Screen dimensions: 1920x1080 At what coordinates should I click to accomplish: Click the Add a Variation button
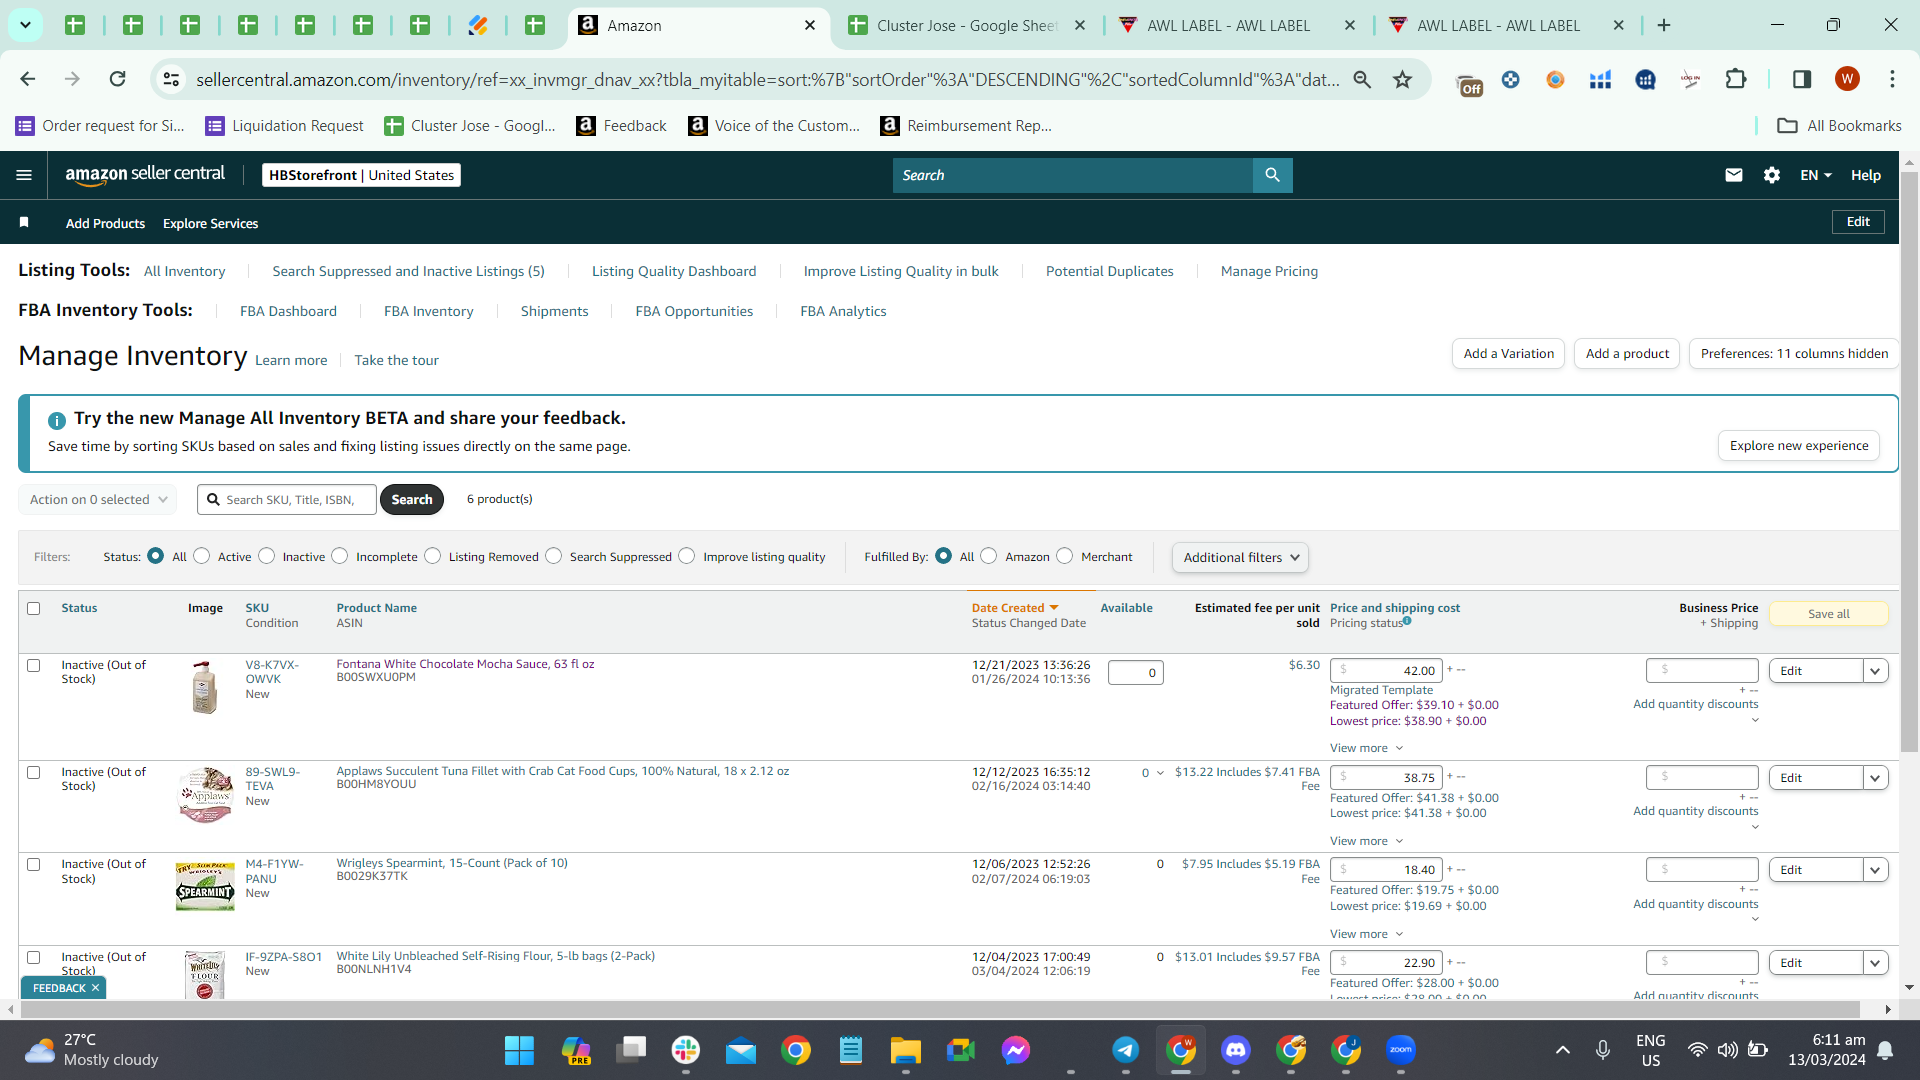1508,353
